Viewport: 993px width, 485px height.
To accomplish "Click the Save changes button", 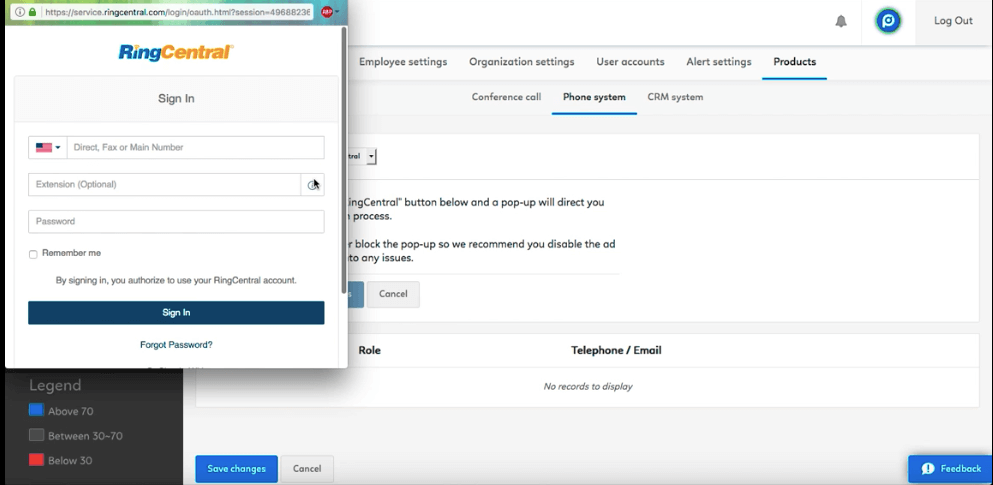I will click(x=236, y=469).
